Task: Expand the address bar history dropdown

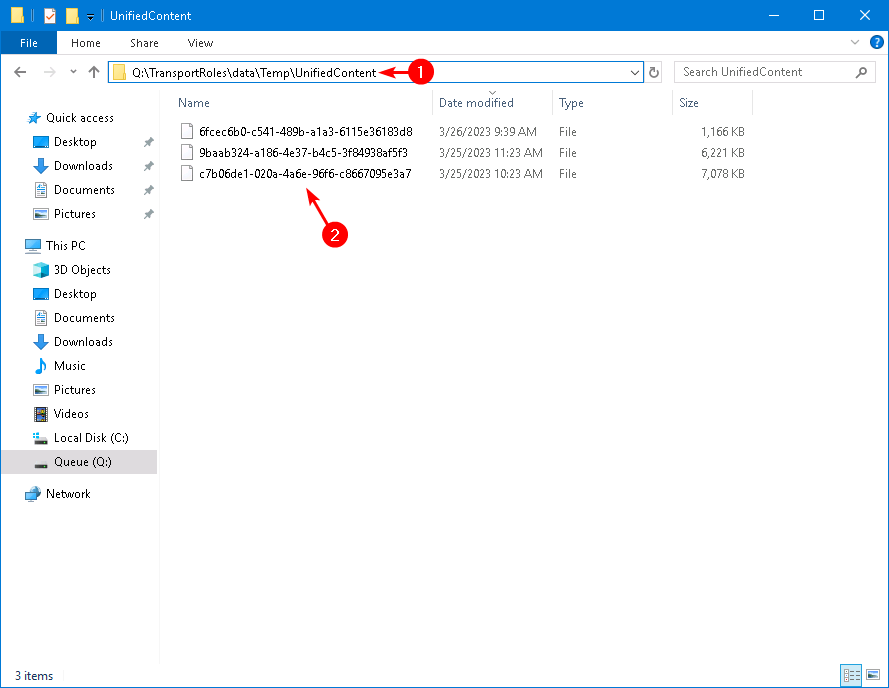Action: [634, 72]
